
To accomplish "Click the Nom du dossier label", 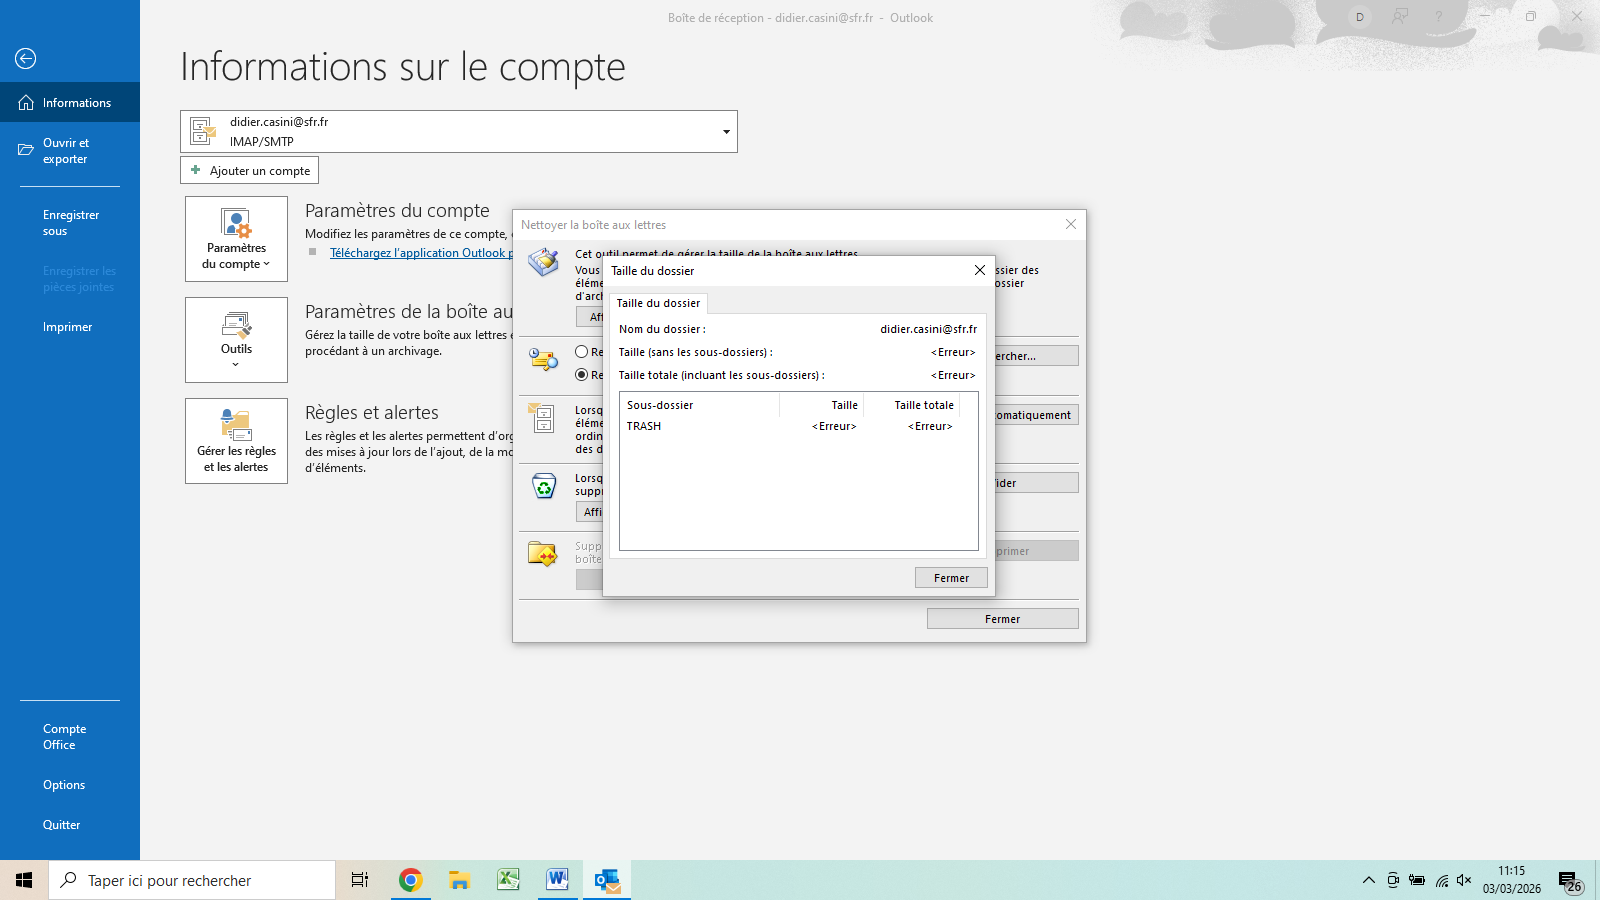I will [662, 329].
